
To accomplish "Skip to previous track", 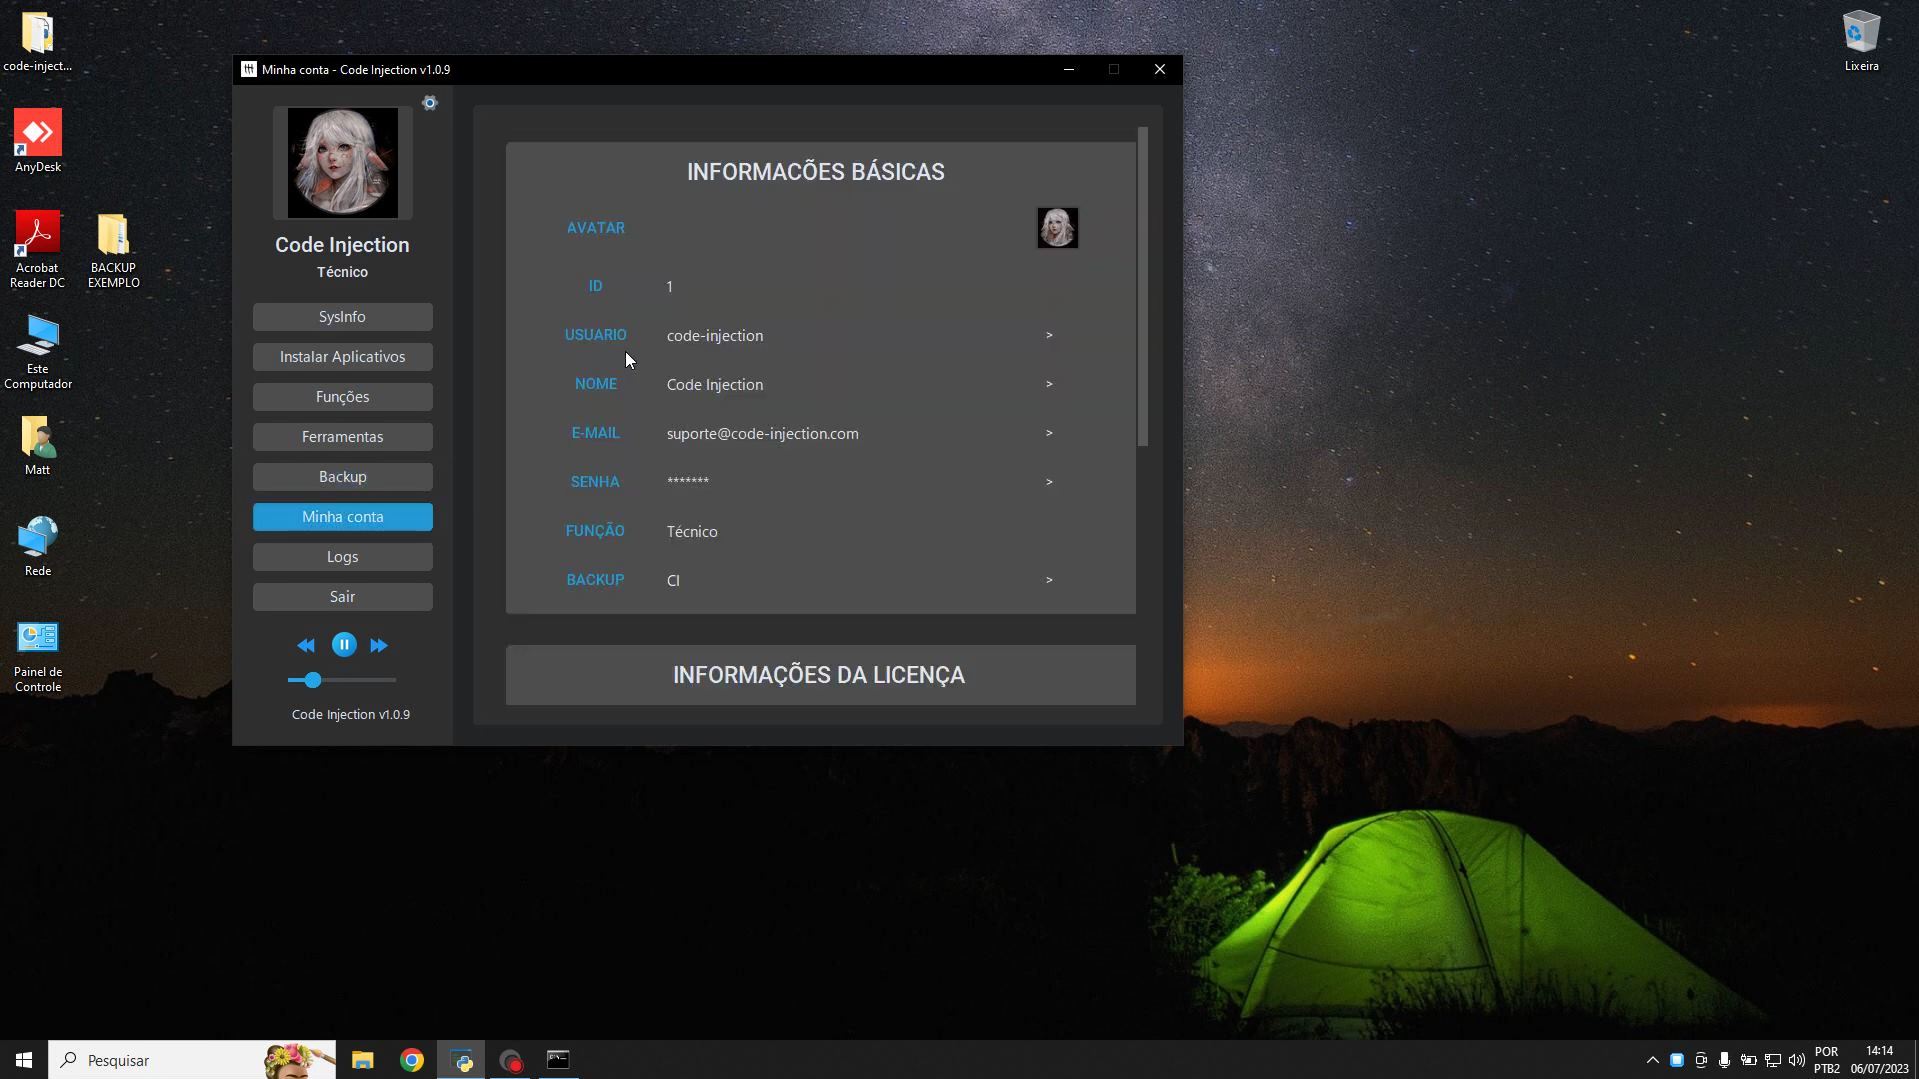I will (x=306, y=646).
